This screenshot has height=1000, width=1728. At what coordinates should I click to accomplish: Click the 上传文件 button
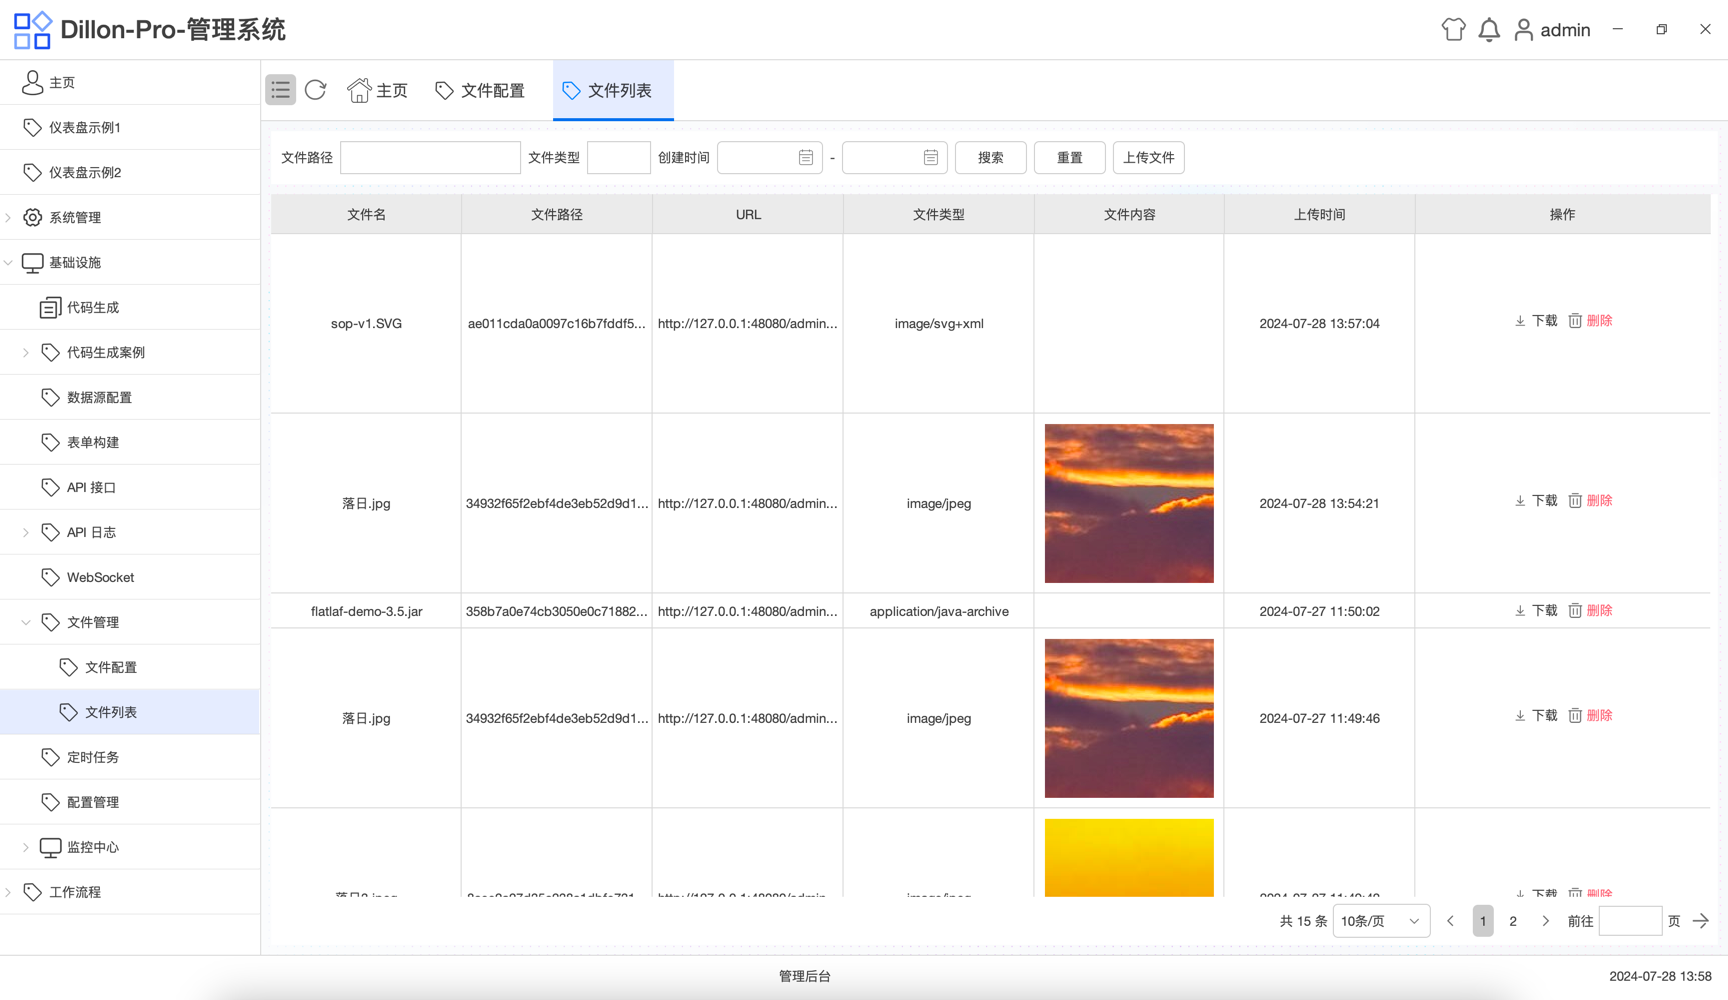pos(1149,157)
